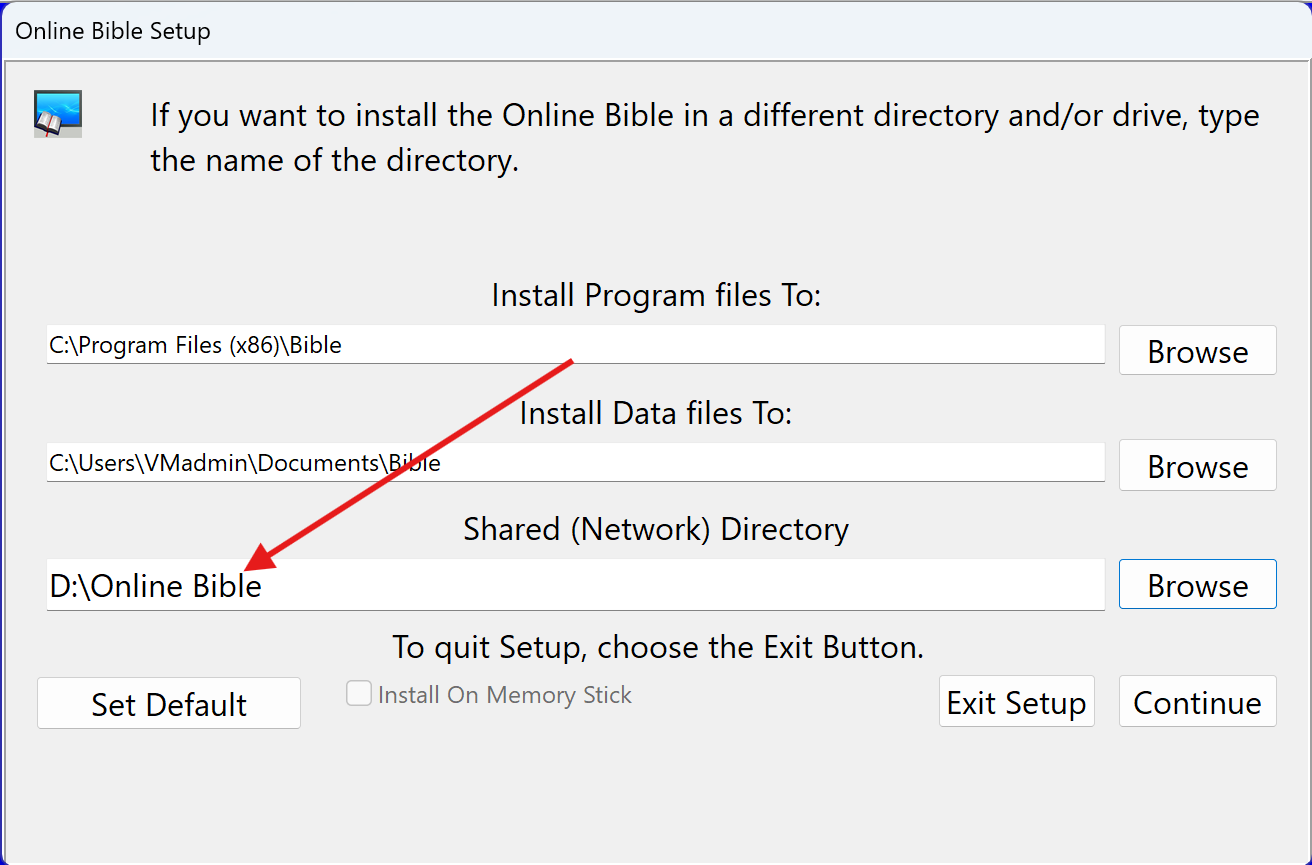Image resolution: width=1312 pixels, height=865 pixels.
Task: Click the 'Shared (Network) Directory' label
Action: coord(656,529)
